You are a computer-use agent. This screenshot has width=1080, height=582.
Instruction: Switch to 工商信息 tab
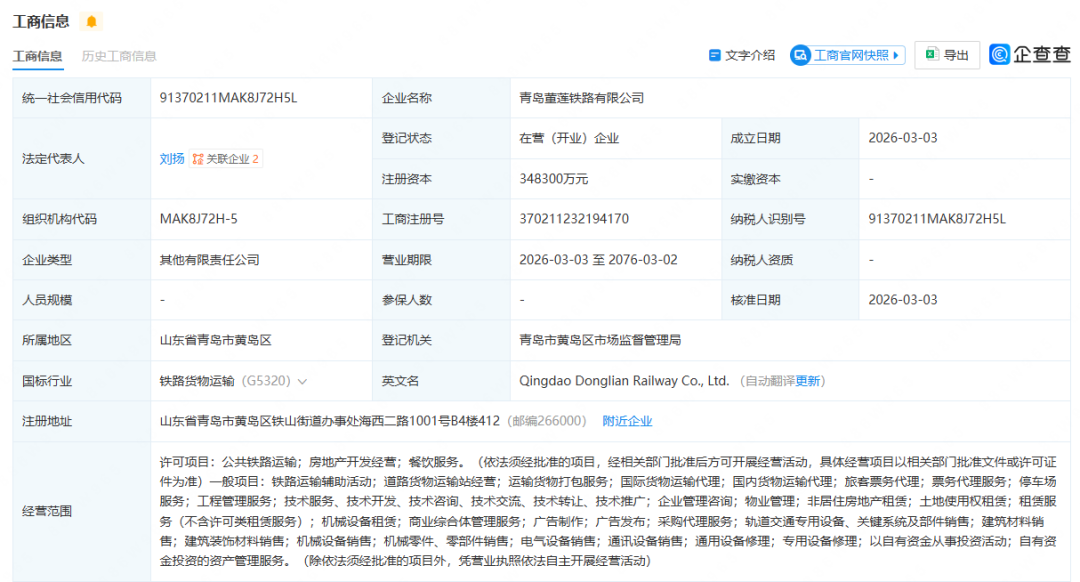click(x=37, y=56)
